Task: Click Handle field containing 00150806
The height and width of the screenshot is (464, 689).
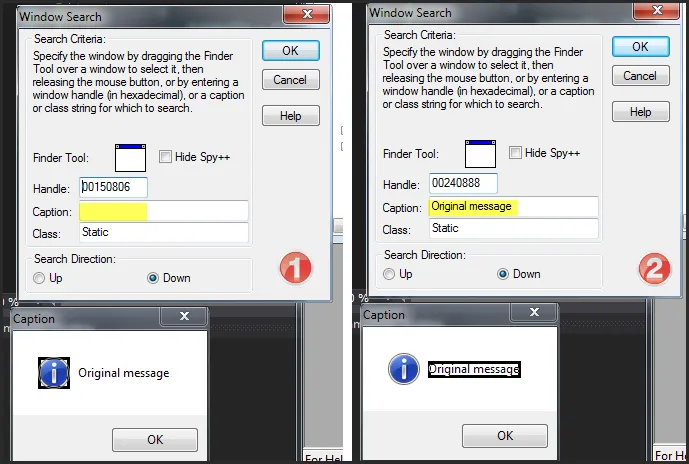Action: coord(113,188)
